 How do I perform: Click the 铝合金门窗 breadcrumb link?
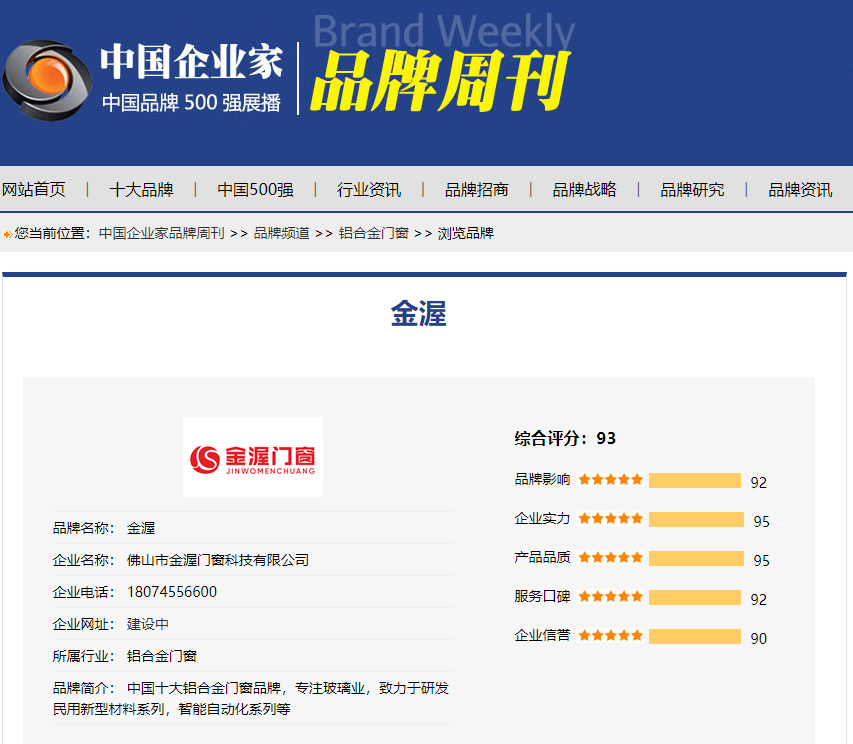click(373, 233)
